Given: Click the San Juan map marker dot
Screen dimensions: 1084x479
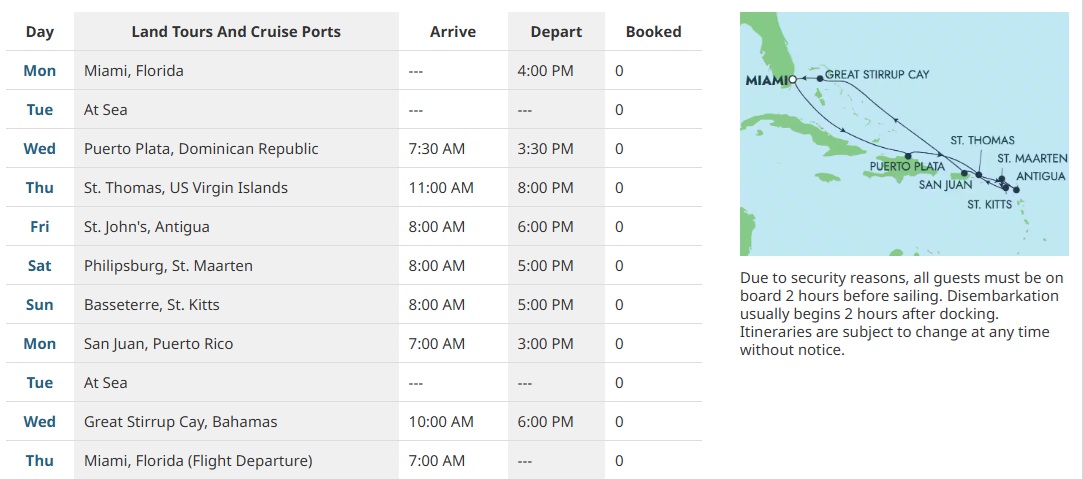Looking at the screenshot, I should (x=965, y=173).
